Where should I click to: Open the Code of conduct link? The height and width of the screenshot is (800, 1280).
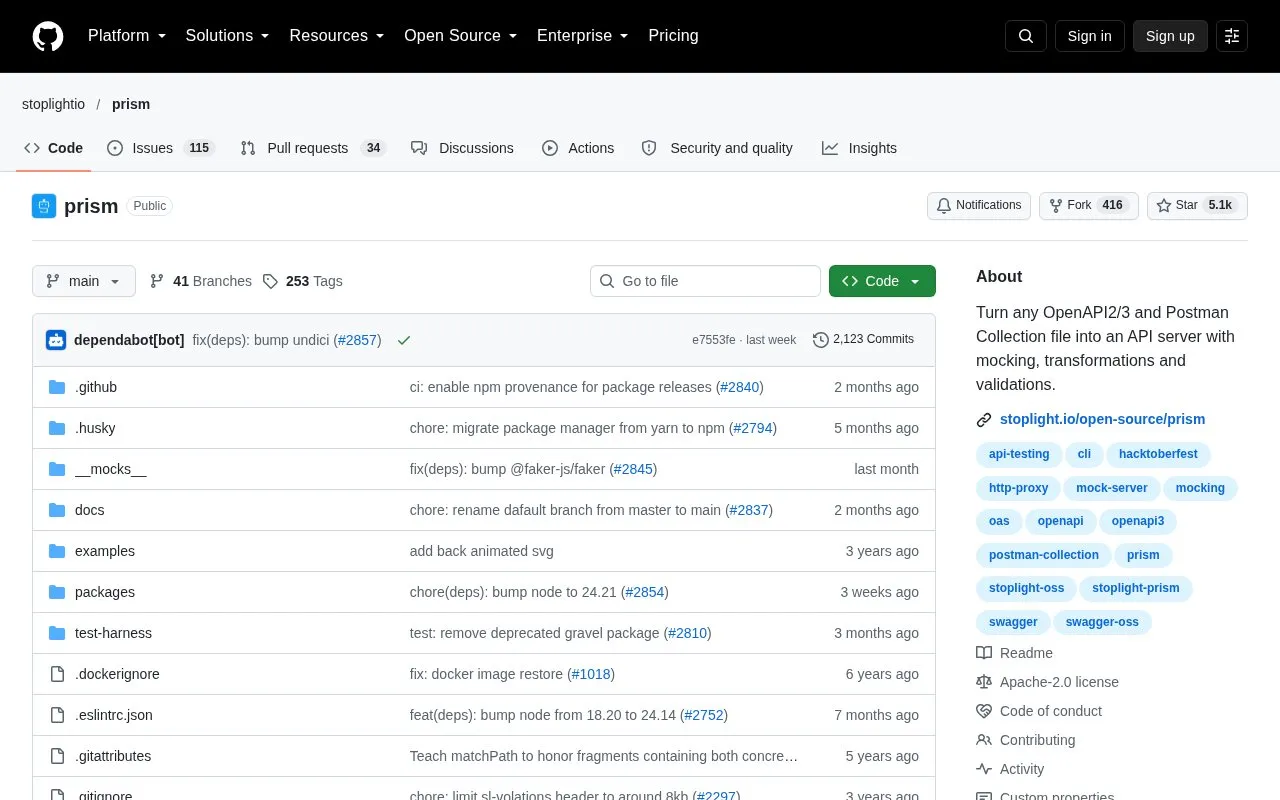click(1039, 711)
